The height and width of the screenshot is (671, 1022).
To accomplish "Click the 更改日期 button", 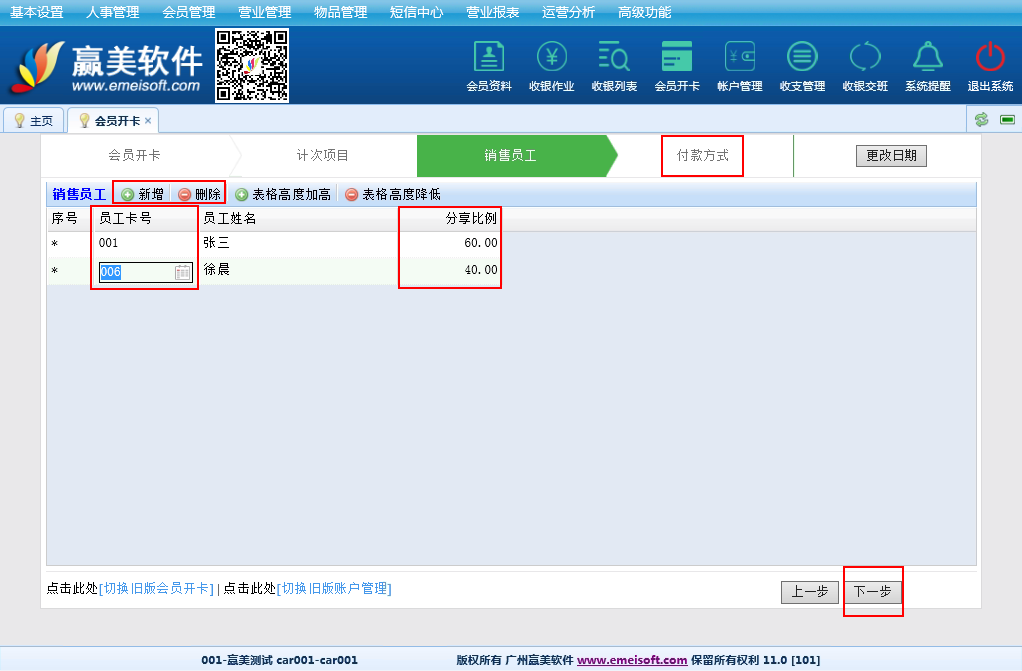I will point(891,156).
